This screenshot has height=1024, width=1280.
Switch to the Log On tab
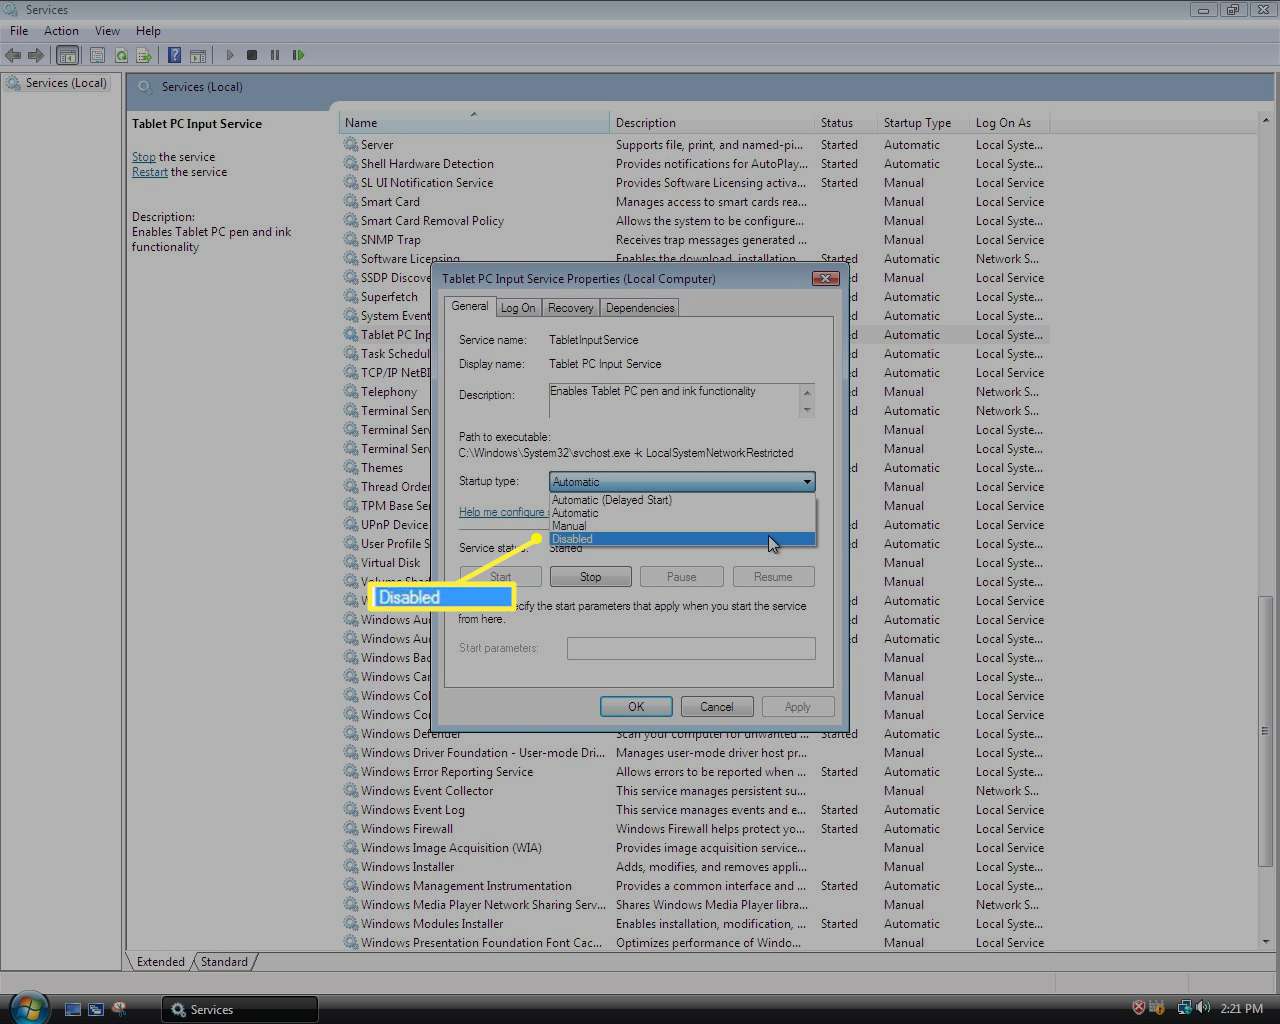pos(518,308)
